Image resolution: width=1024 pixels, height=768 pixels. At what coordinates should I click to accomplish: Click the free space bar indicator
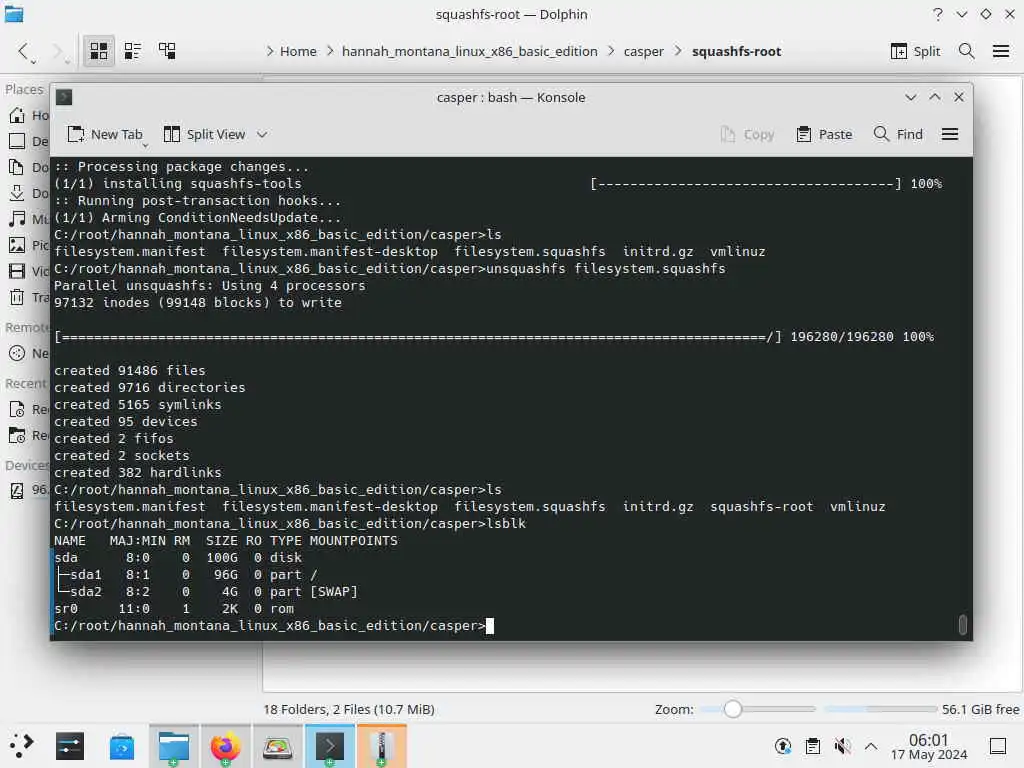pos(880,709)
